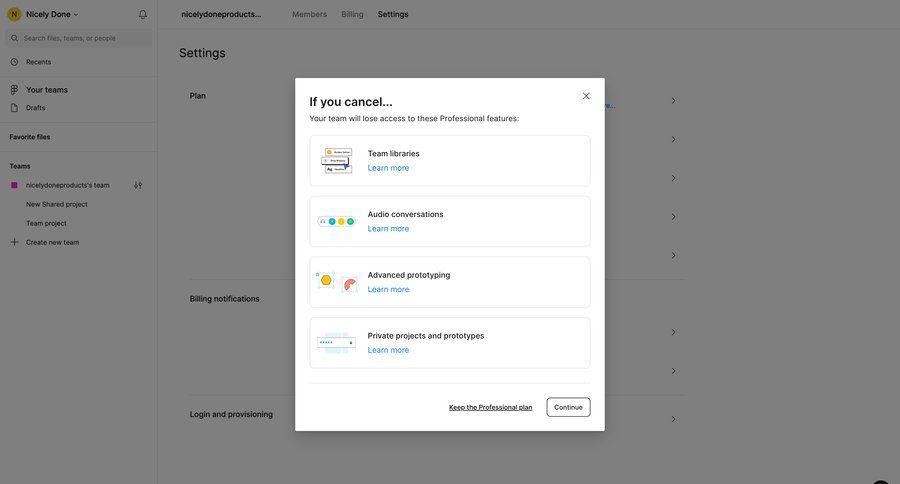This screenshot has width=900, height=484.
Task: Click the Figma logo icon beside Your teams
Action: [14, 90]
